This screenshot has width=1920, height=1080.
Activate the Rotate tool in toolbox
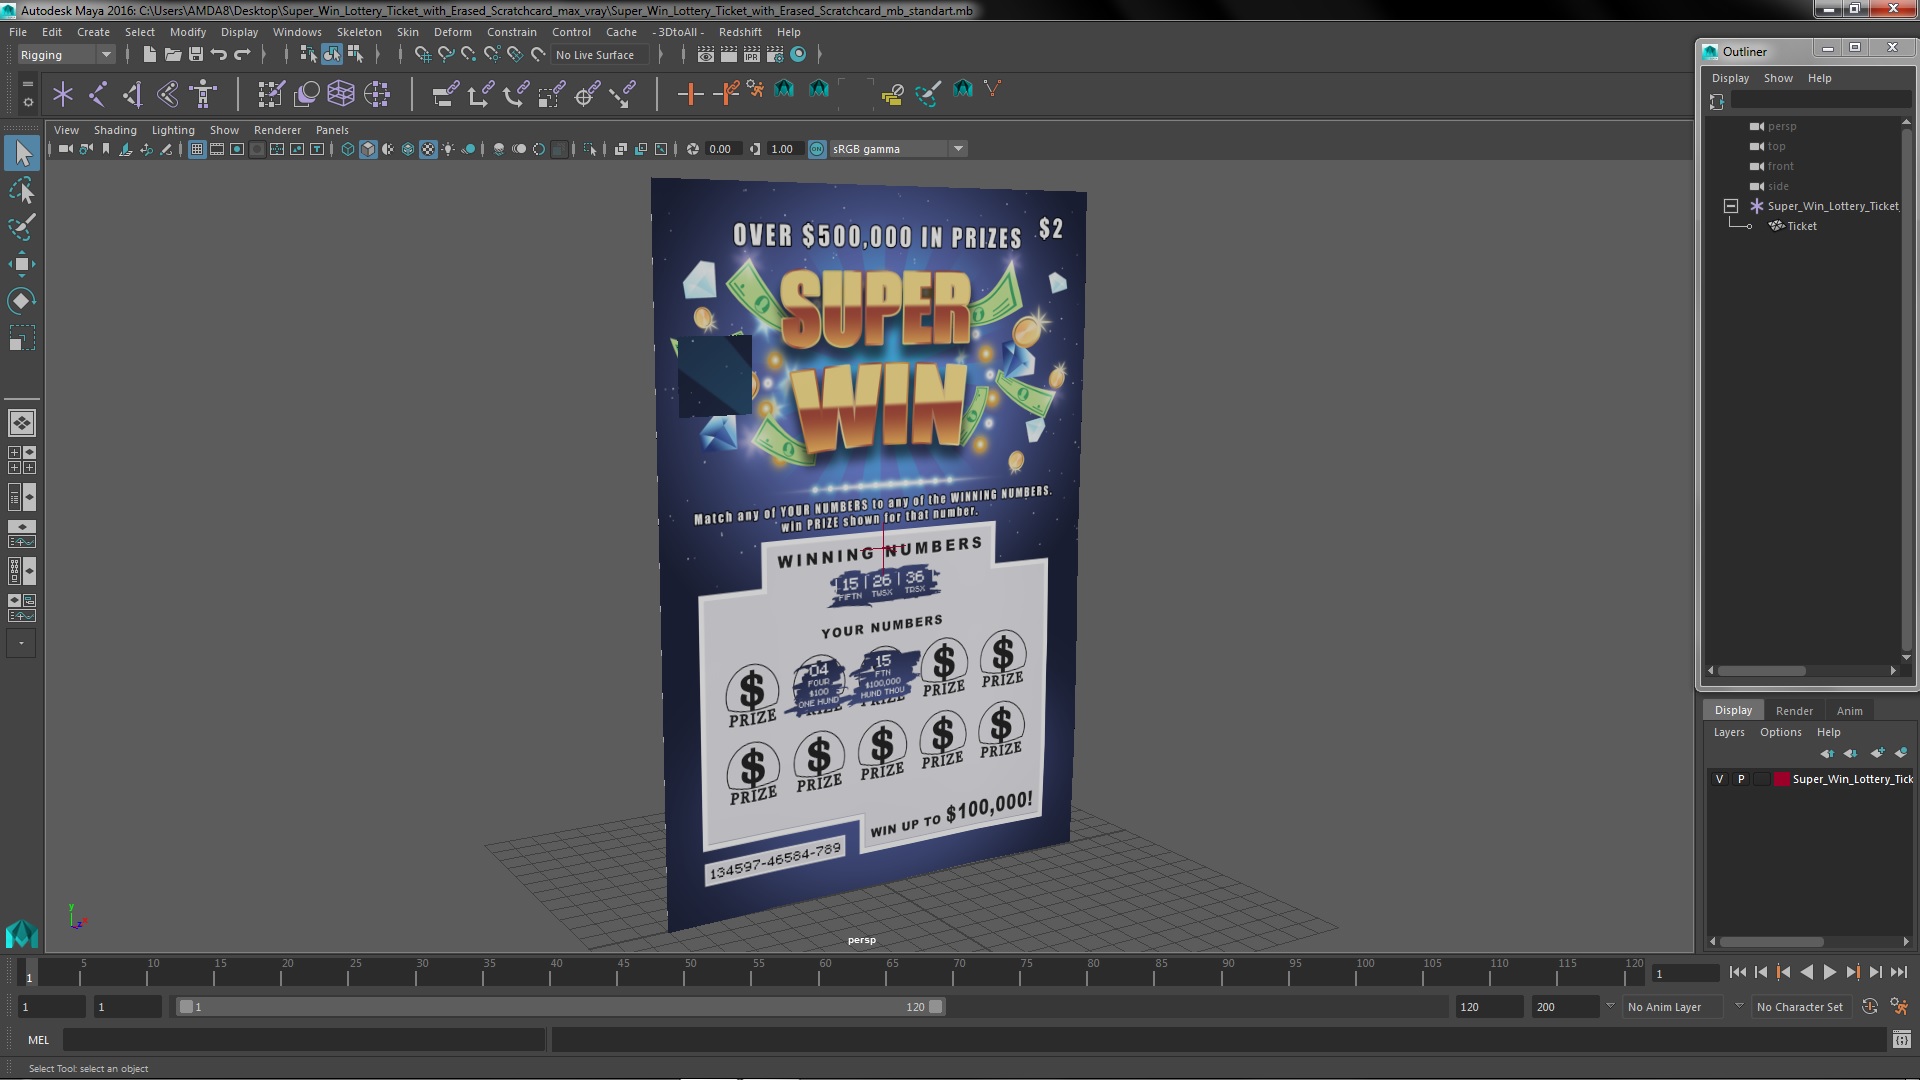22,301
